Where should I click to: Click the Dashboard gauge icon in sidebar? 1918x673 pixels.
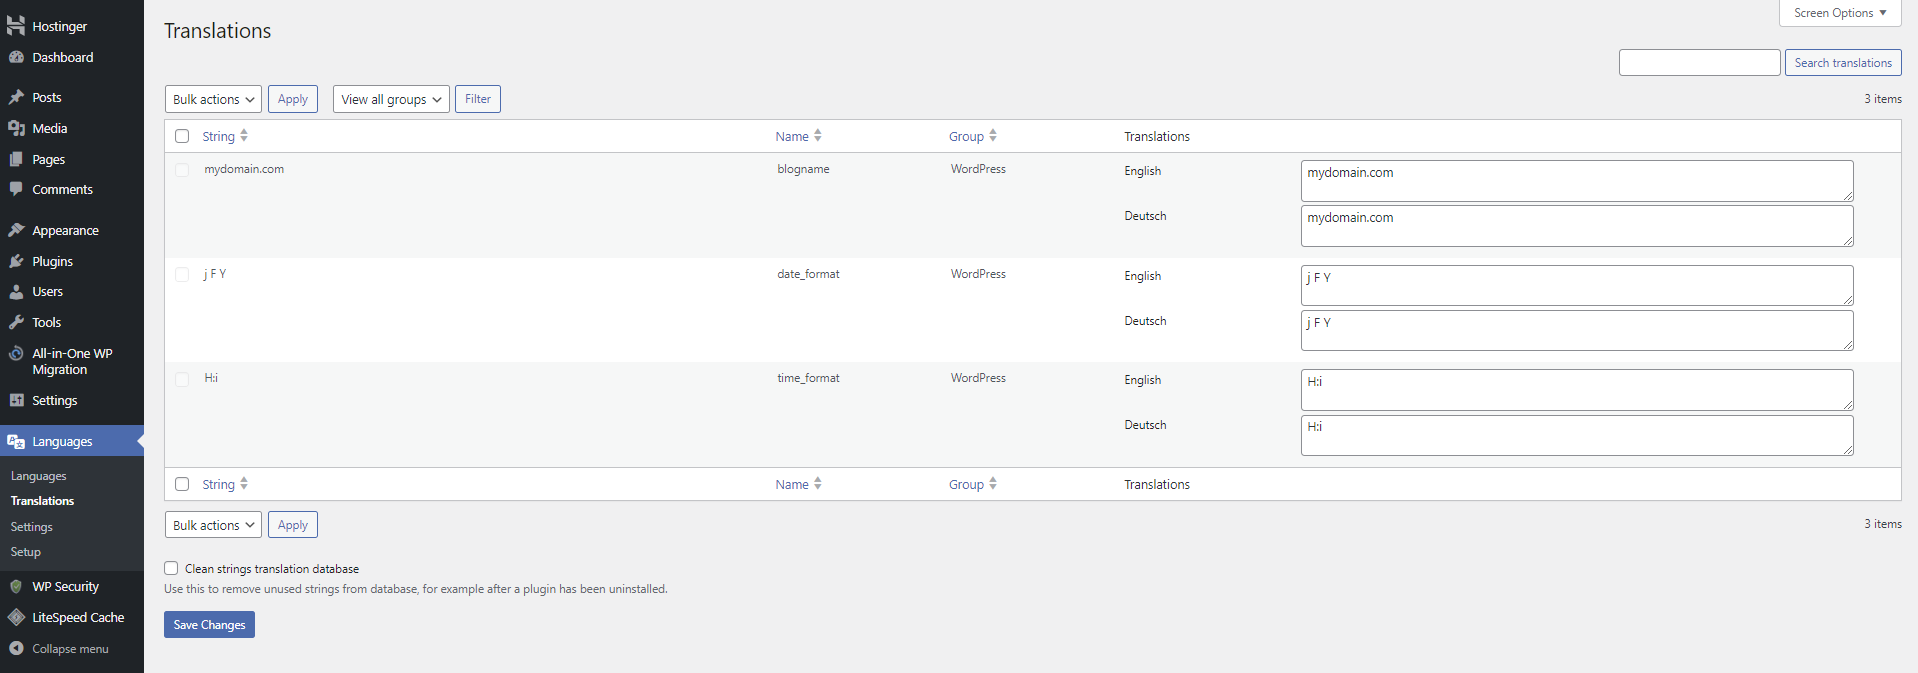click(16, 57)
